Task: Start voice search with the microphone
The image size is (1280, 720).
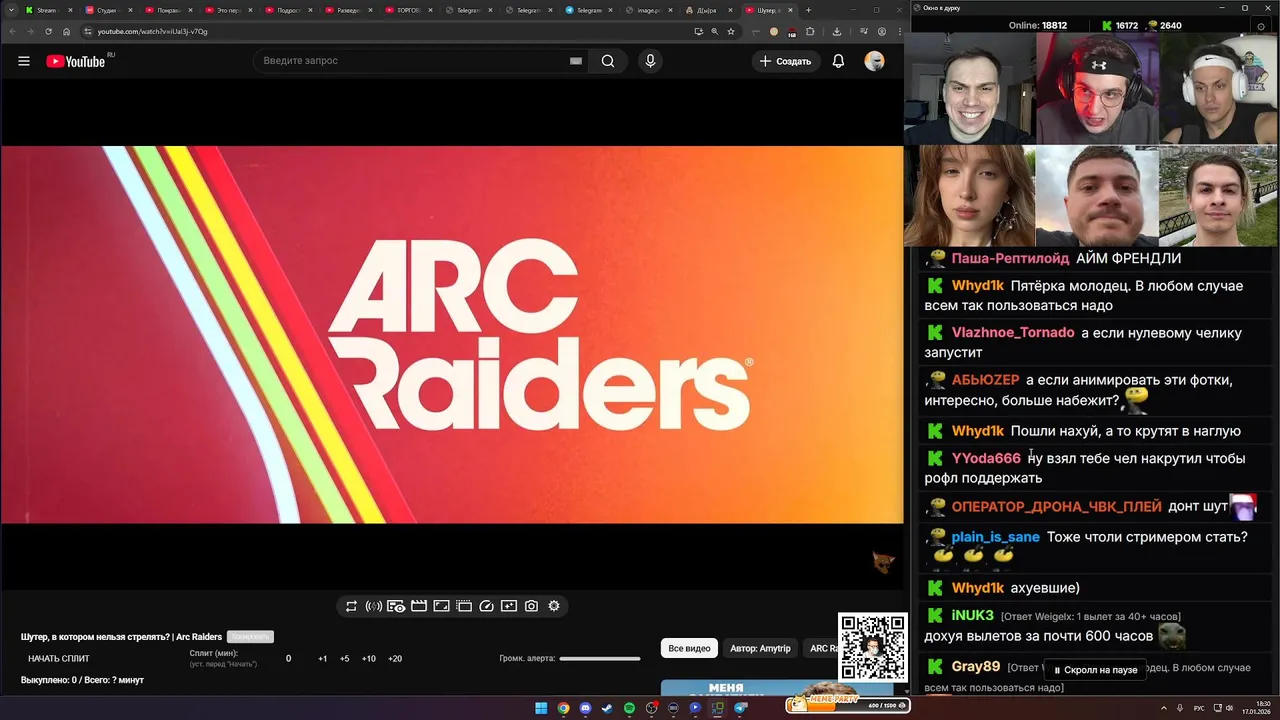Action: [650, 61]
